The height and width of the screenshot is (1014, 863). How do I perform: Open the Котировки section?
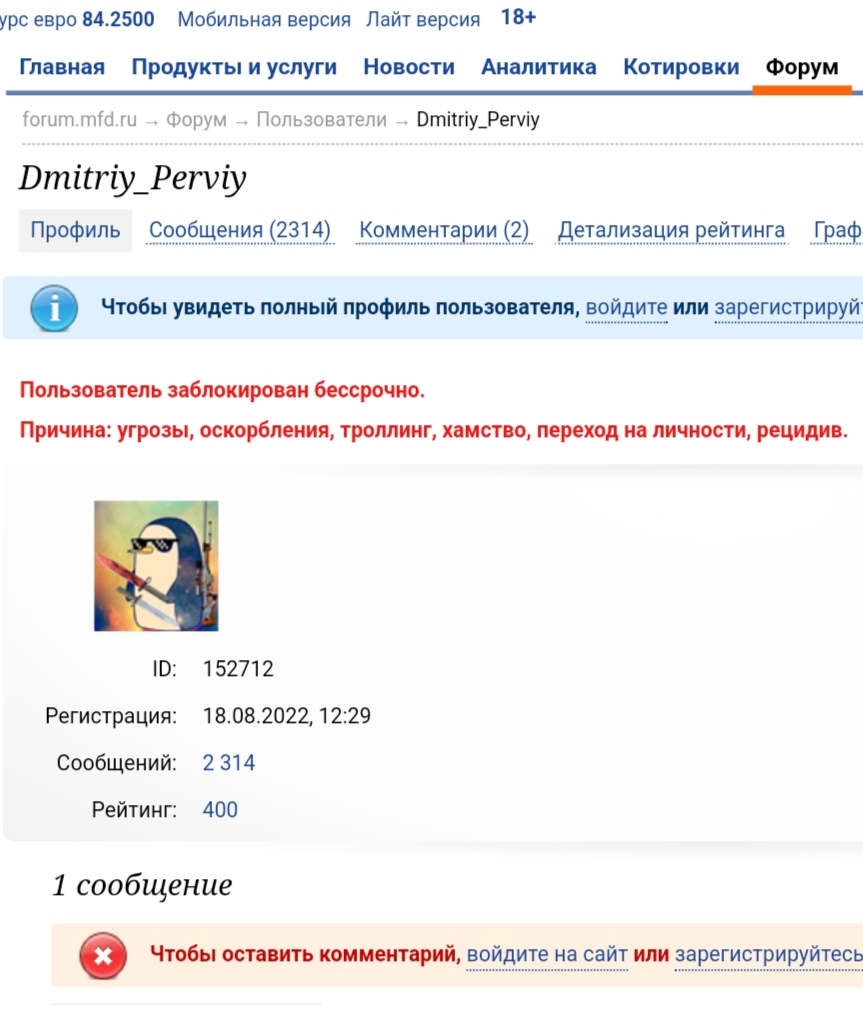tap(681, 67)
